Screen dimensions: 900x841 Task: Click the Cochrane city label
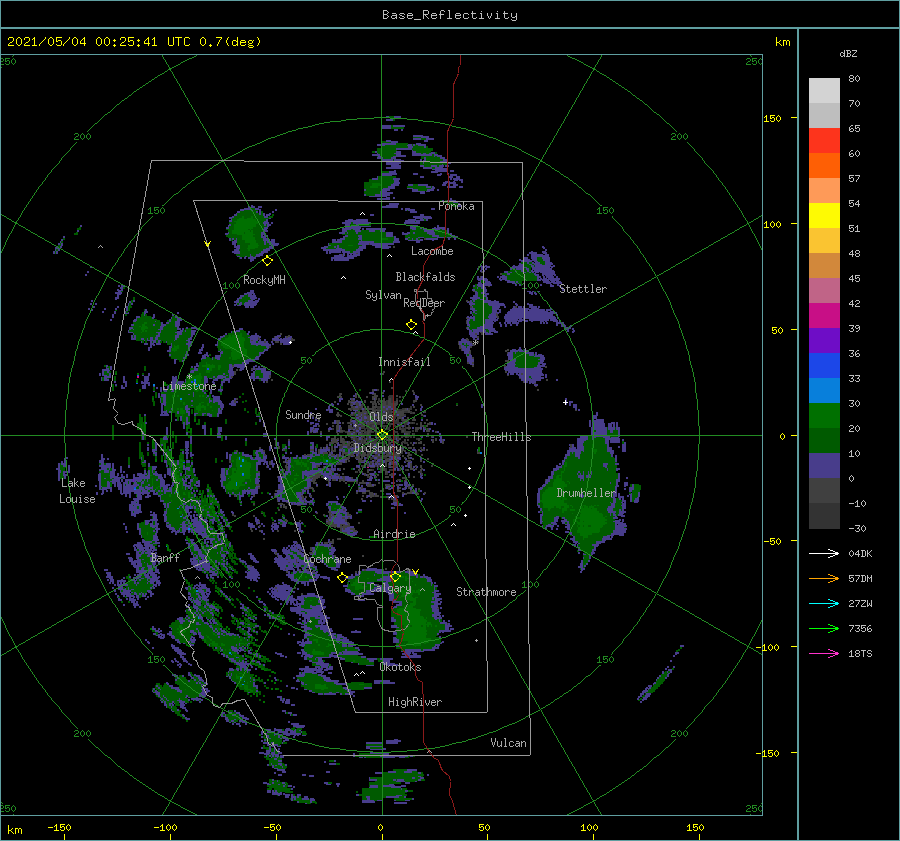point(327,559)
